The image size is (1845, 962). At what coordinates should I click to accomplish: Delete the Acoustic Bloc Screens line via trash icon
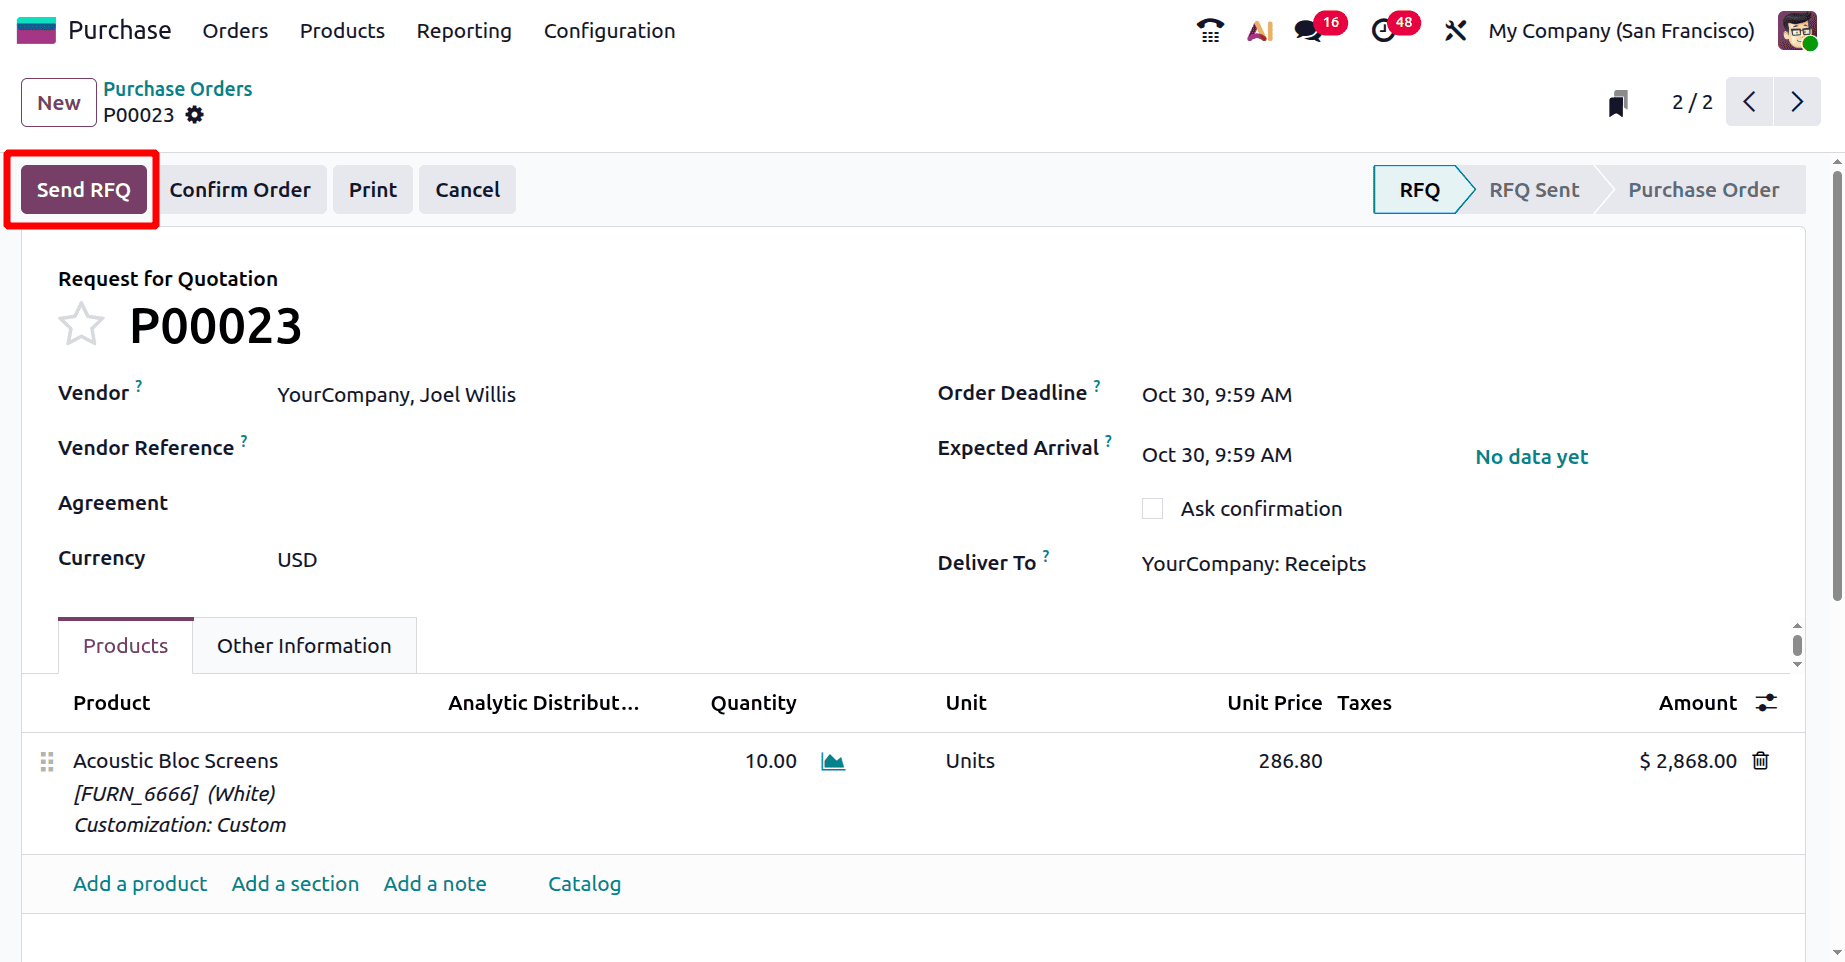(1761, 761)
